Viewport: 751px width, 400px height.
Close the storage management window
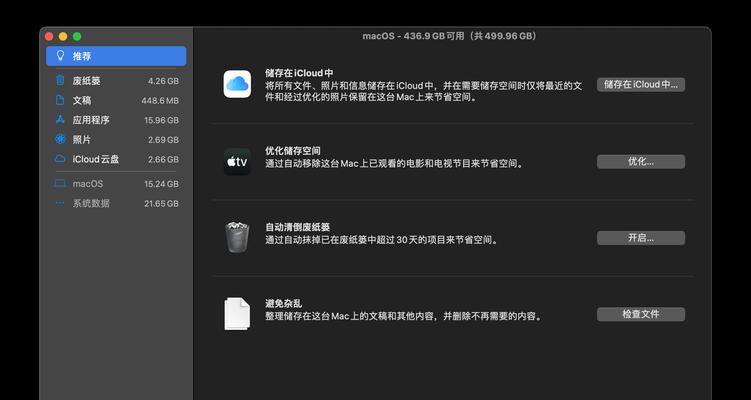pyautogui.click(x=49, y=36)
